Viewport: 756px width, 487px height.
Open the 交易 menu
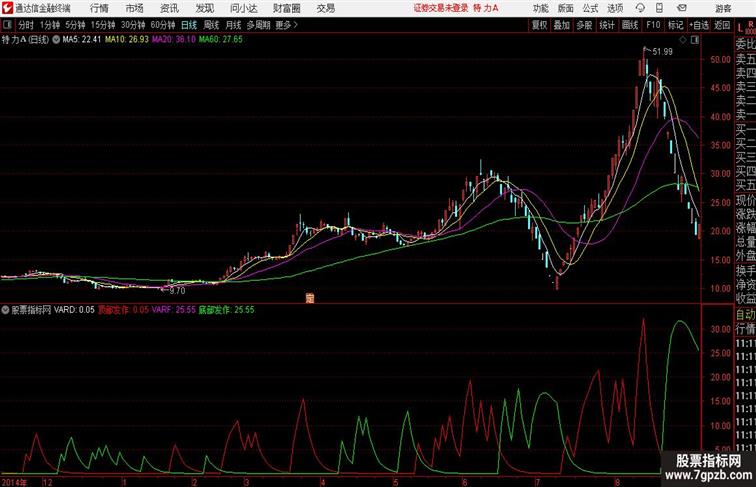[325, 8]
